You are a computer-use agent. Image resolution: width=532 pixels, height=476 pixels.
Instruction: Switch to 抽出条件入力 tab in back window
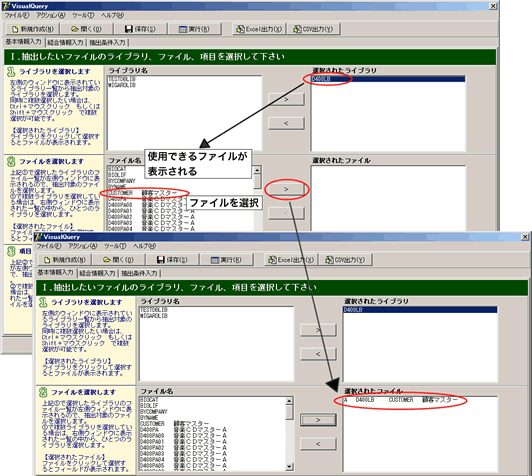pyautogui.click(x=107, y=42)
